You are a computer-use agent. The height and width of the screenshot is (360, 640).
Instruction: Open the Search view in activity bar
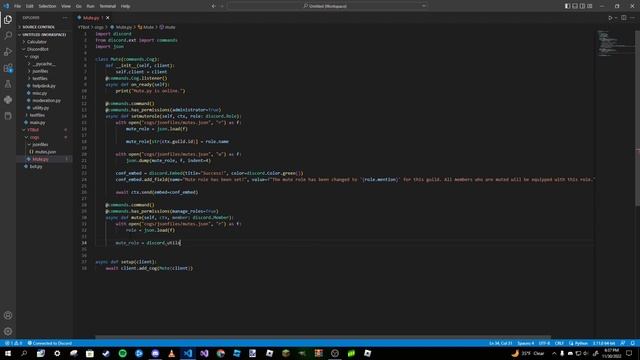pyautogui.click(x=8, y=36)
